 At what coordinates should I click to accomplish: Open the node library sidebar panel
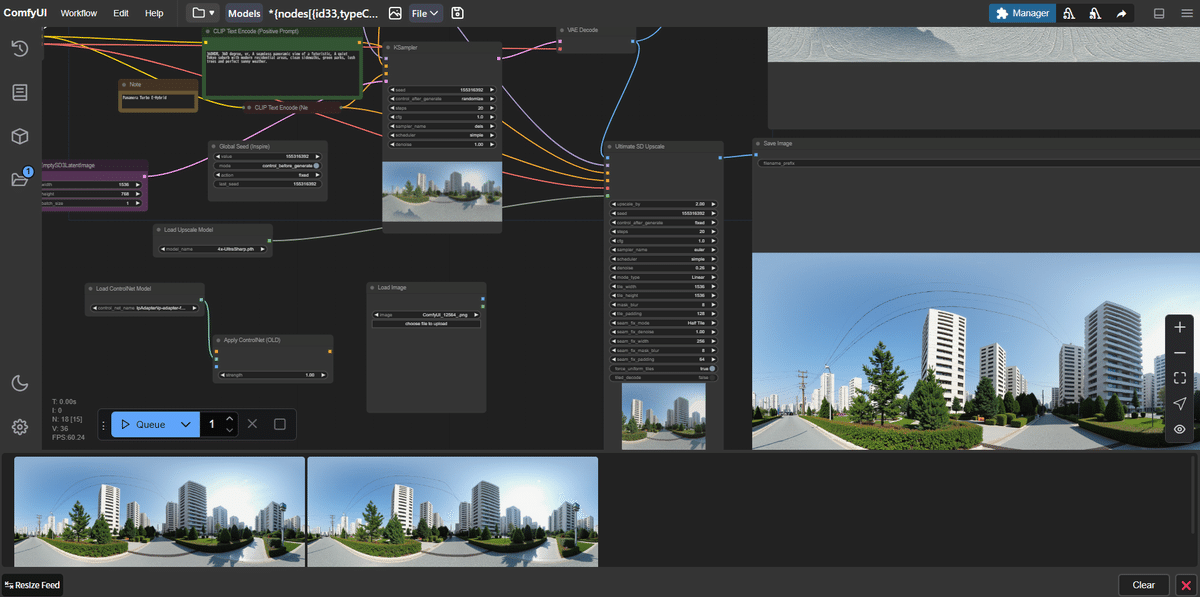(20, 92)
